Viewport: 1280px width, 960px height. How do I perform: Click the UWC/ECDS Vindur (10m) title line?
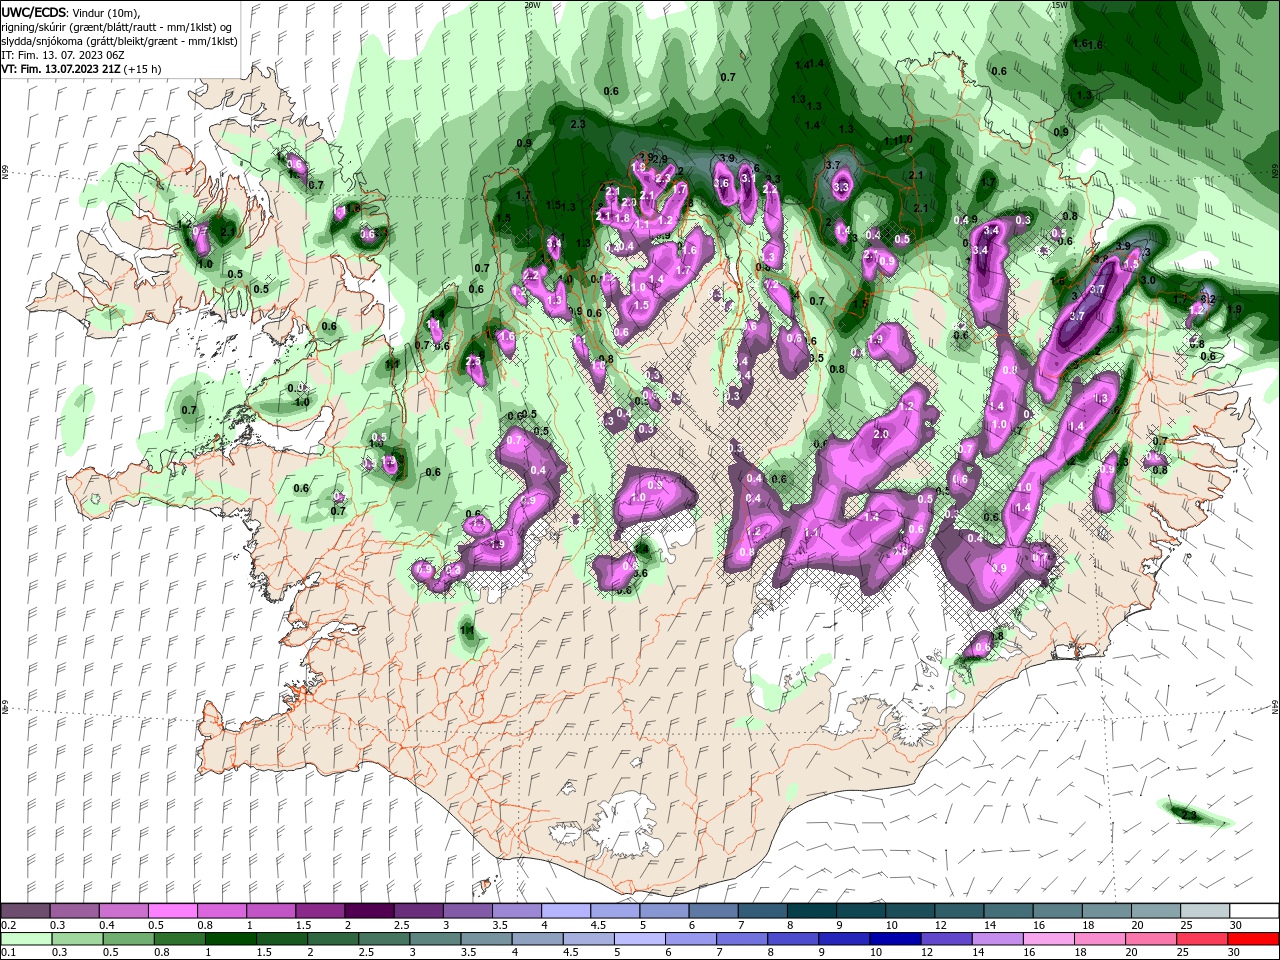click(x=71, y=12)
